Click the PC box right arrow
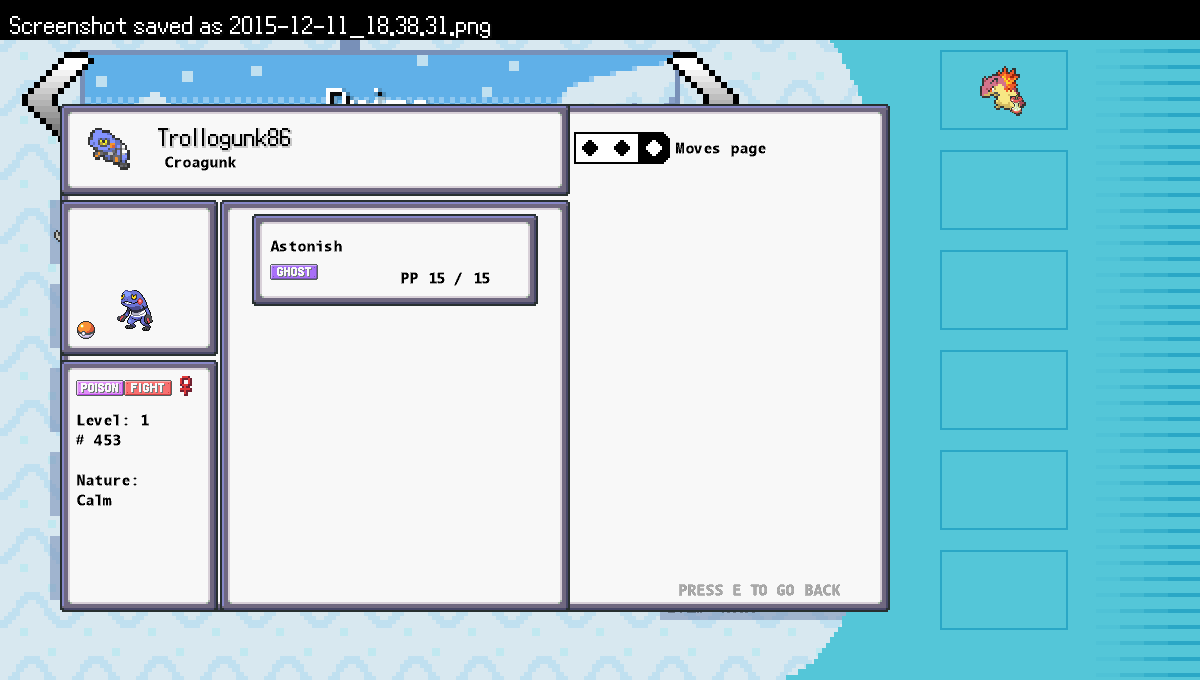Viewport: 1200px width, 680px height. [x=704, y=78]
